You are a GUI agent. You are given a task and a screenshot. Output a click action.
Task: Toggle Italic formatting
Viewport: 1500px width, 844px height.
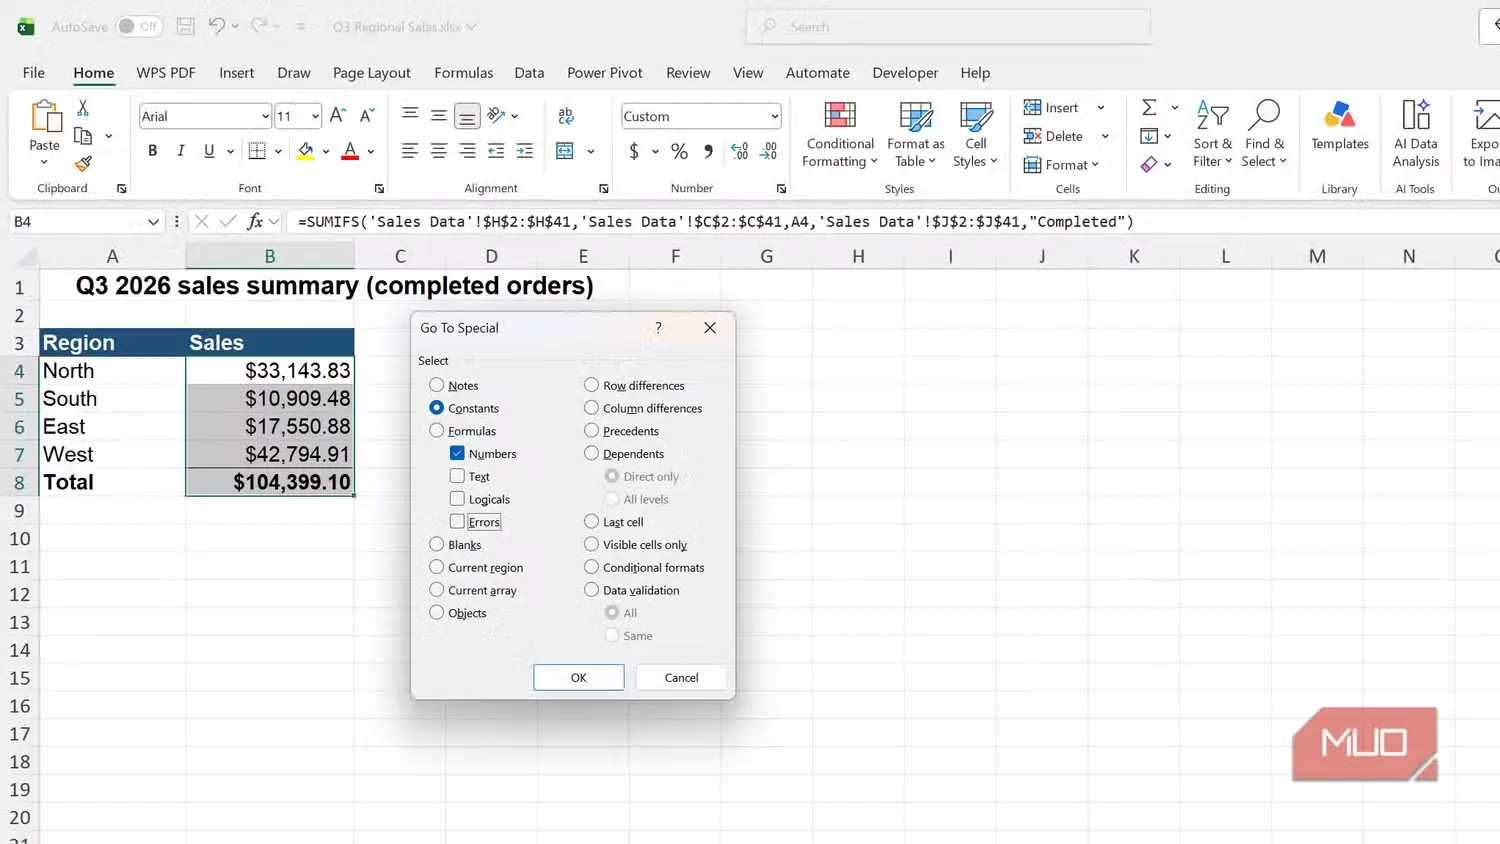coord(180,151)
